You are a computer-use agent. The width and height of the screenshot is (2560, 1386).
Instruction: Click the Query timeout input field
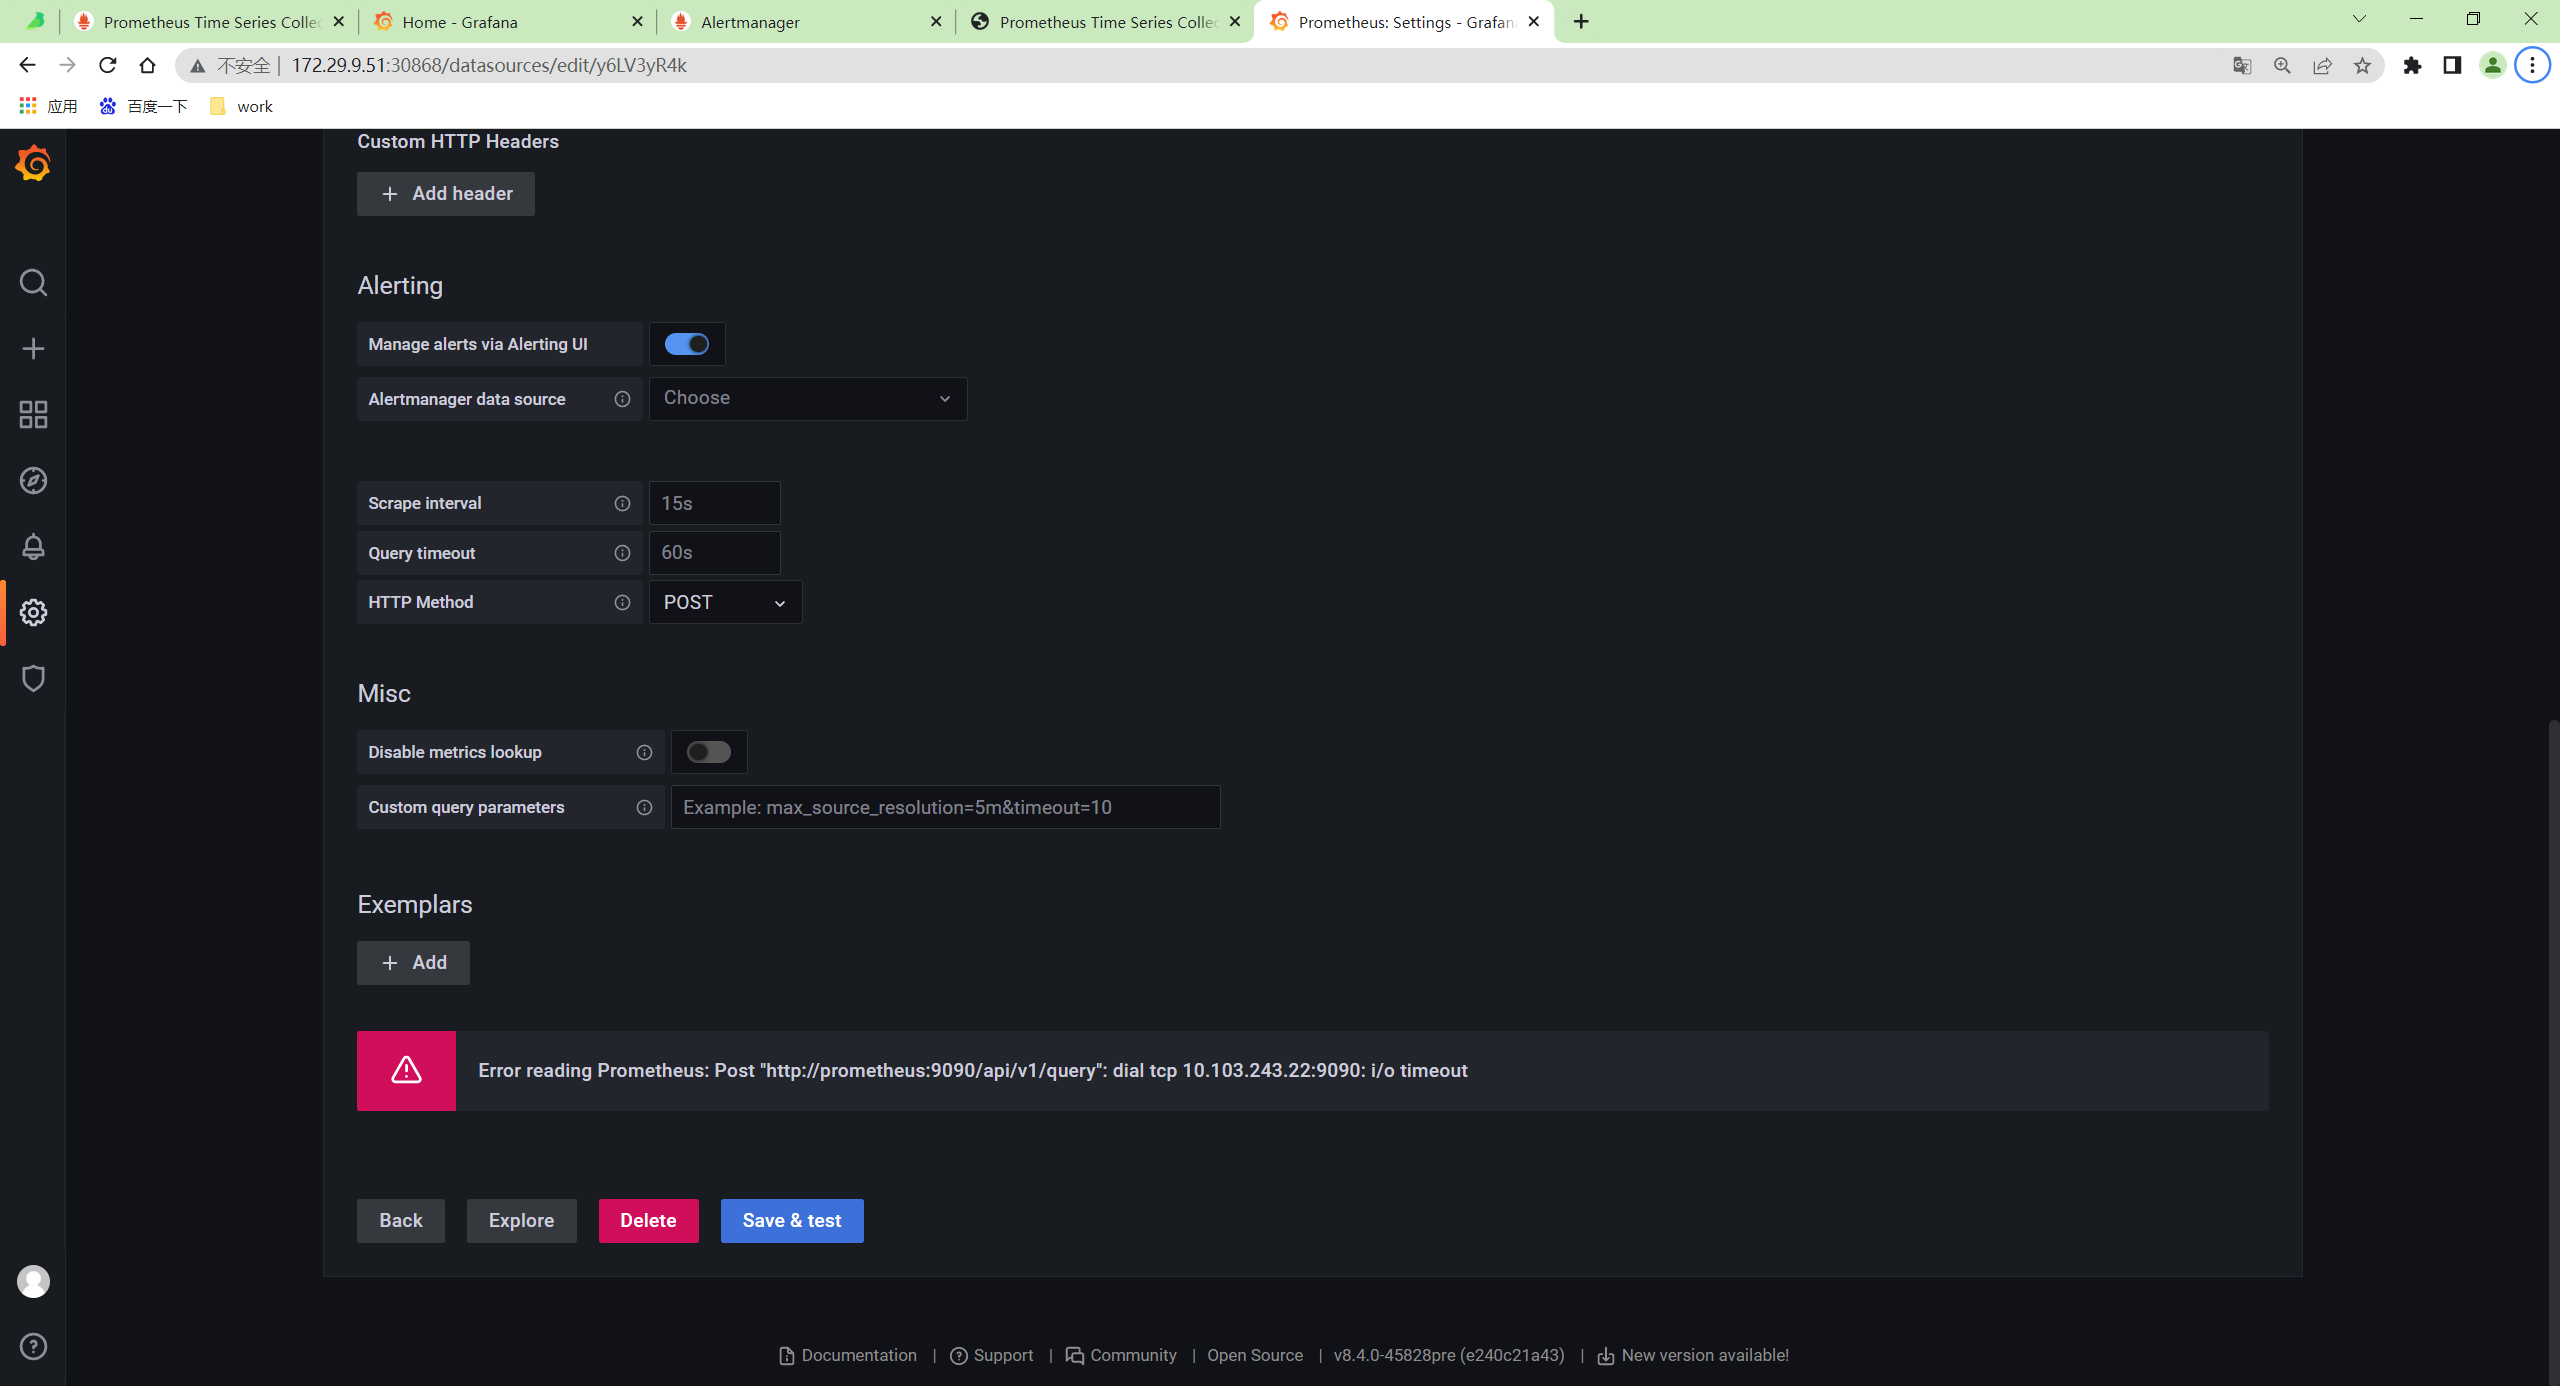coord(714,553)
